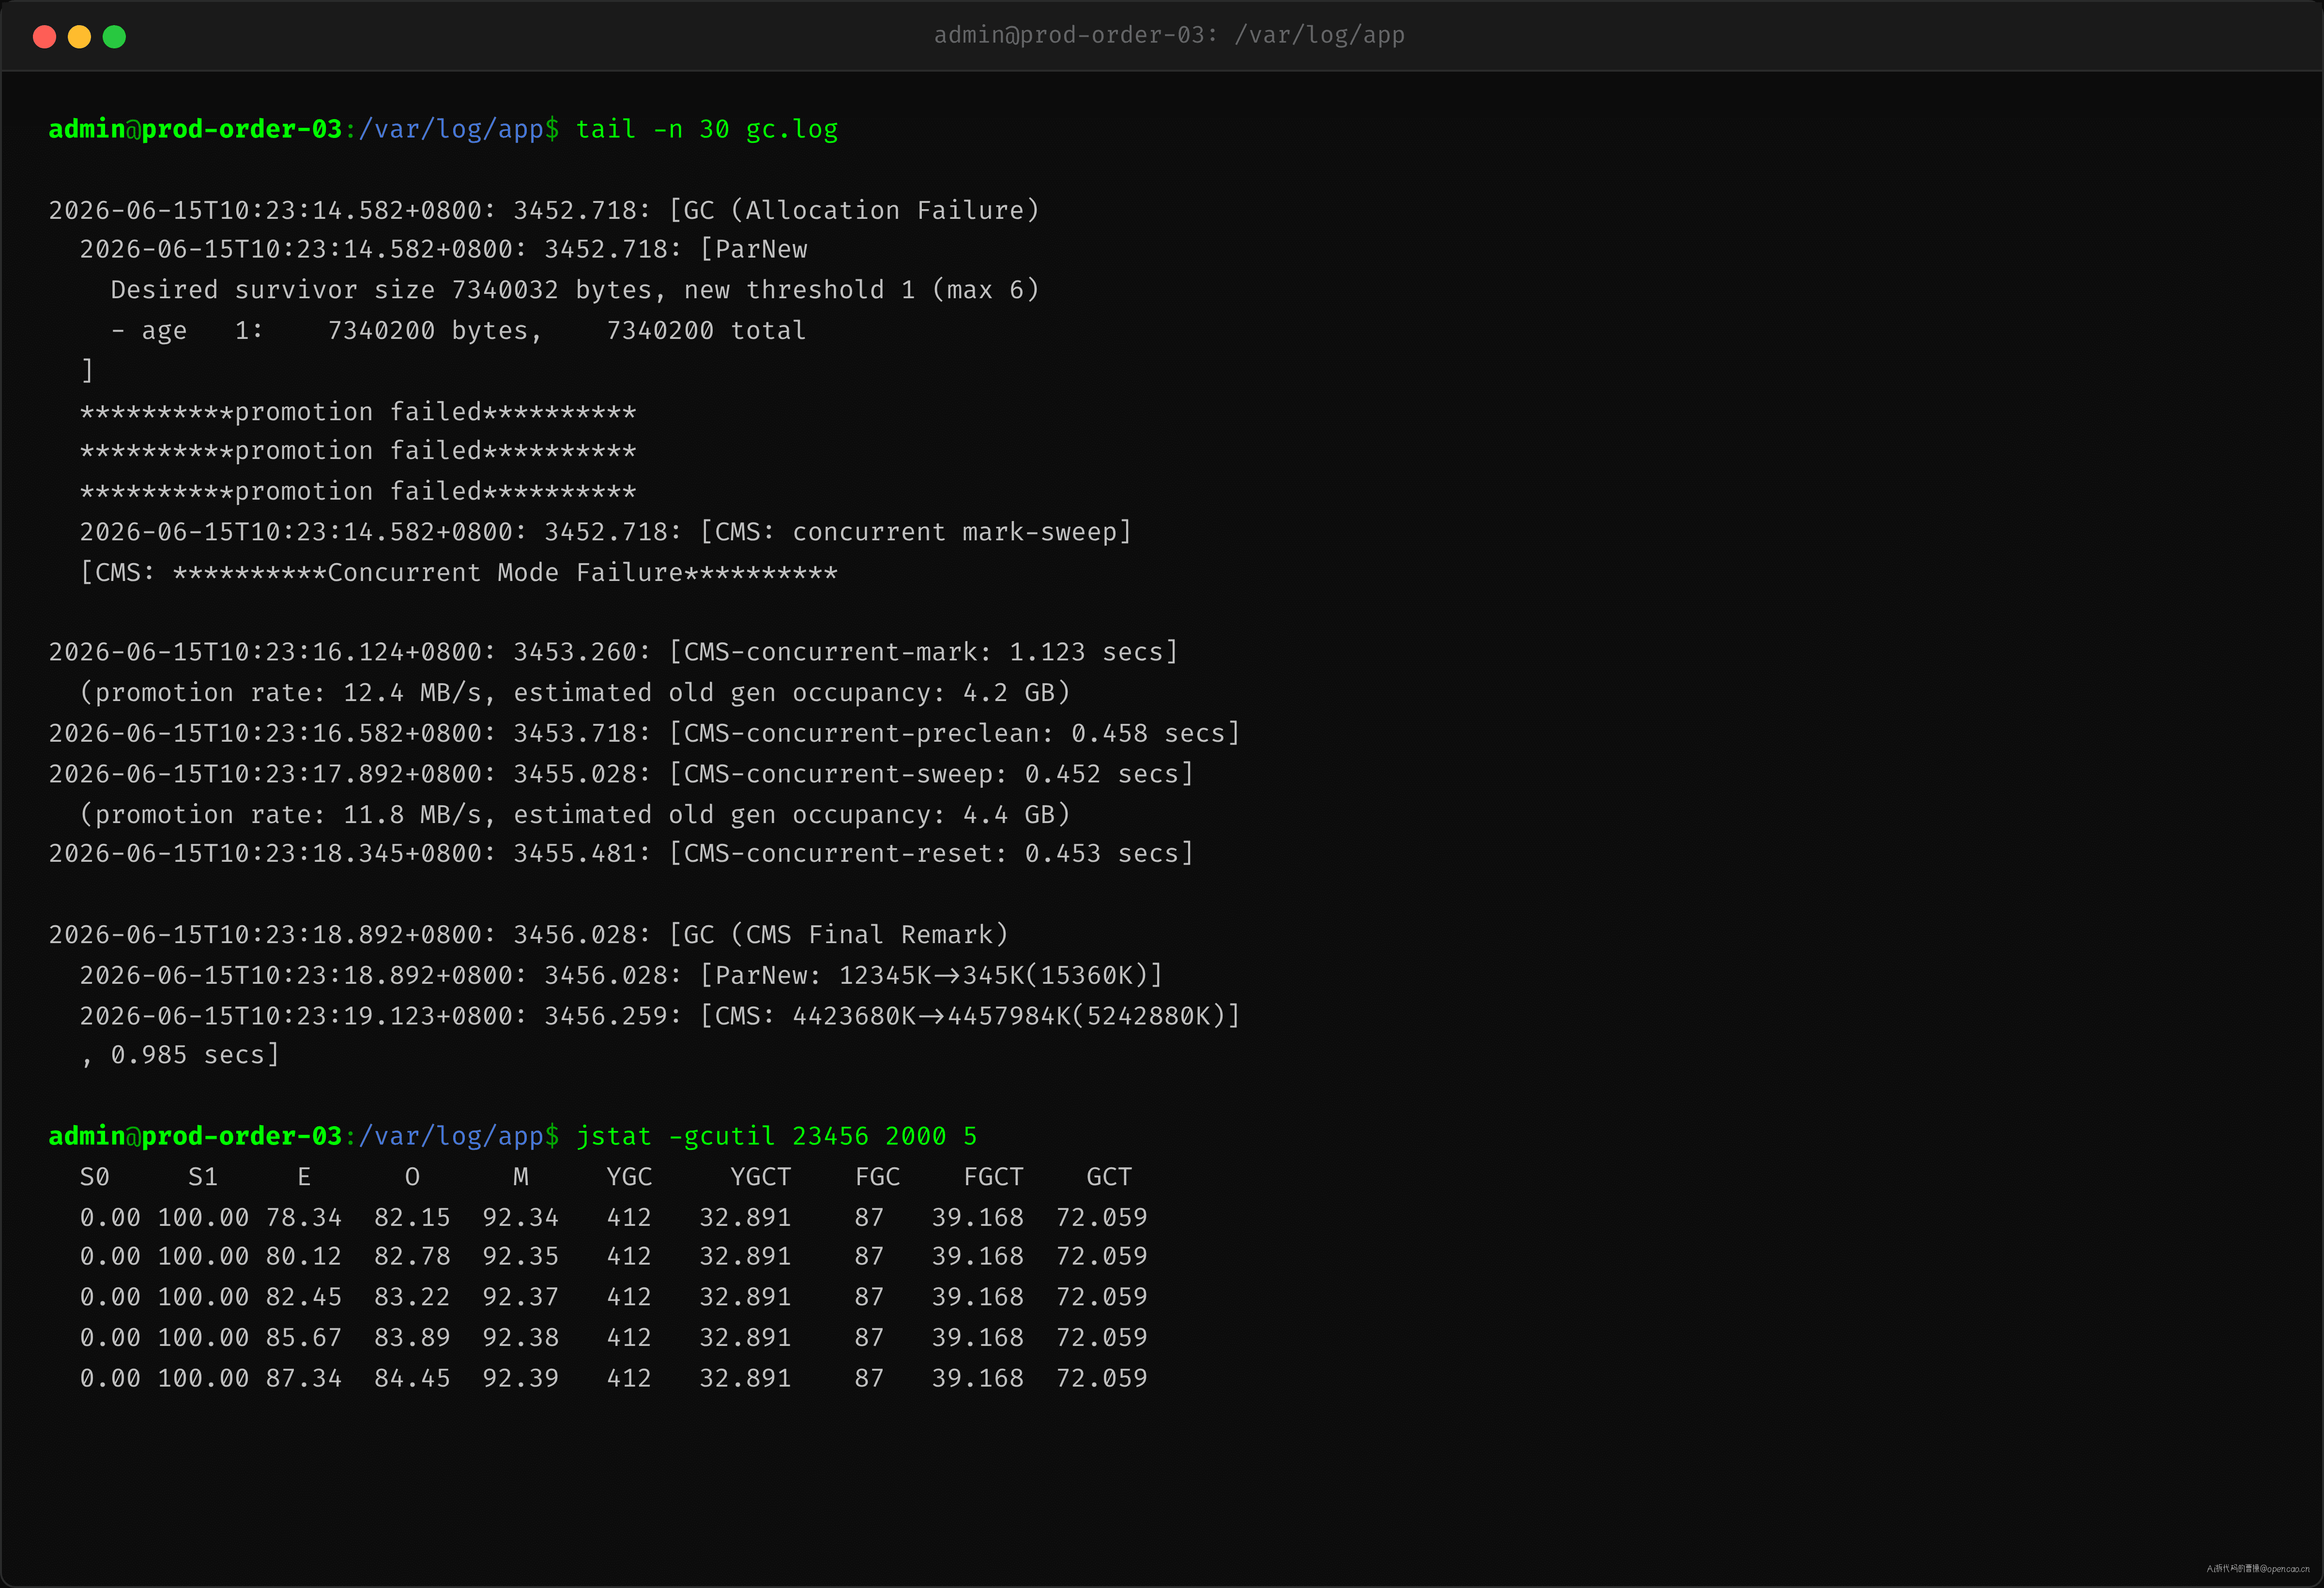Click the Eden value 82.45

pos(304,1298)
